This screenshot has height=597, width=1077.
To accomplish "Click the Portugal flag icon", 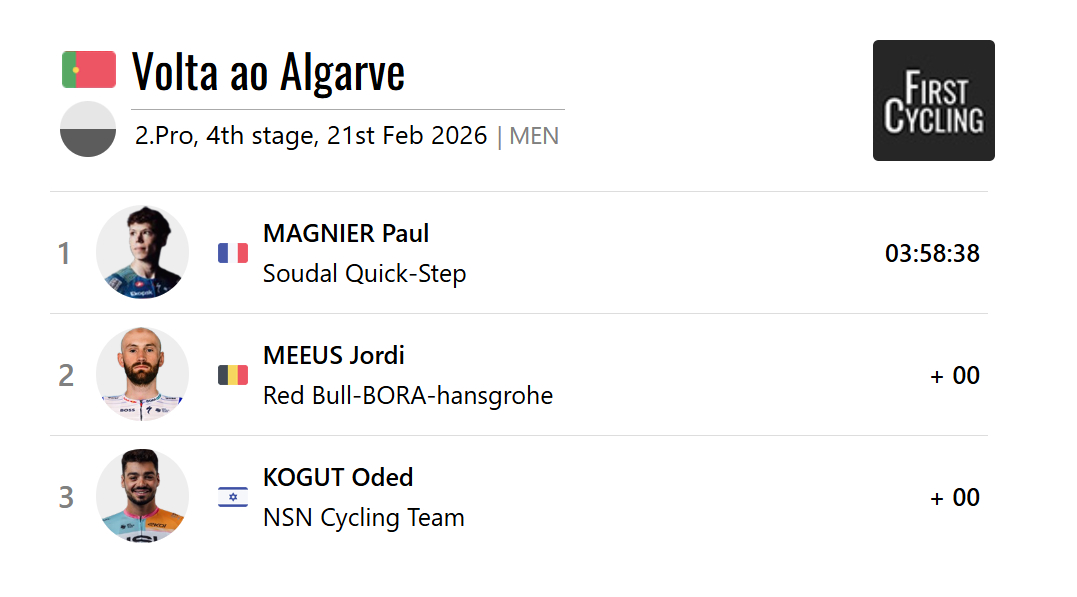I will click(x=89, y=70).
